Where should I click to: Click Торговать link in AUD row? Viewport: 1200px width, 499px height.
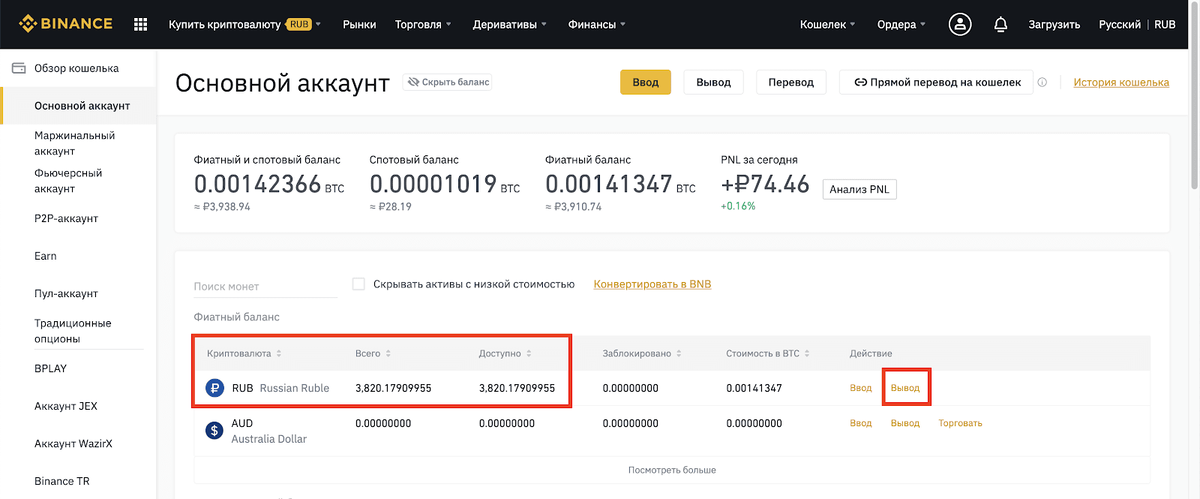tap(960, 423)
